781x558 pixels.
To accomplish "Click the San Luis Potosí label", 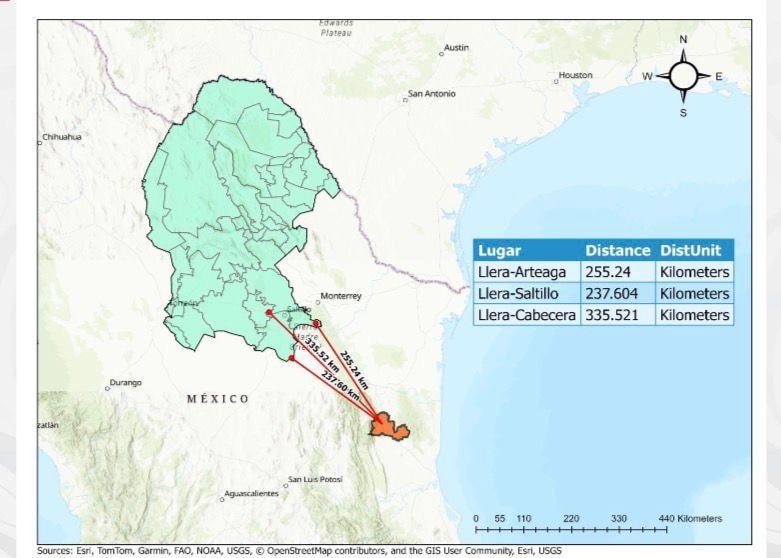I will (x=315, y=480).
